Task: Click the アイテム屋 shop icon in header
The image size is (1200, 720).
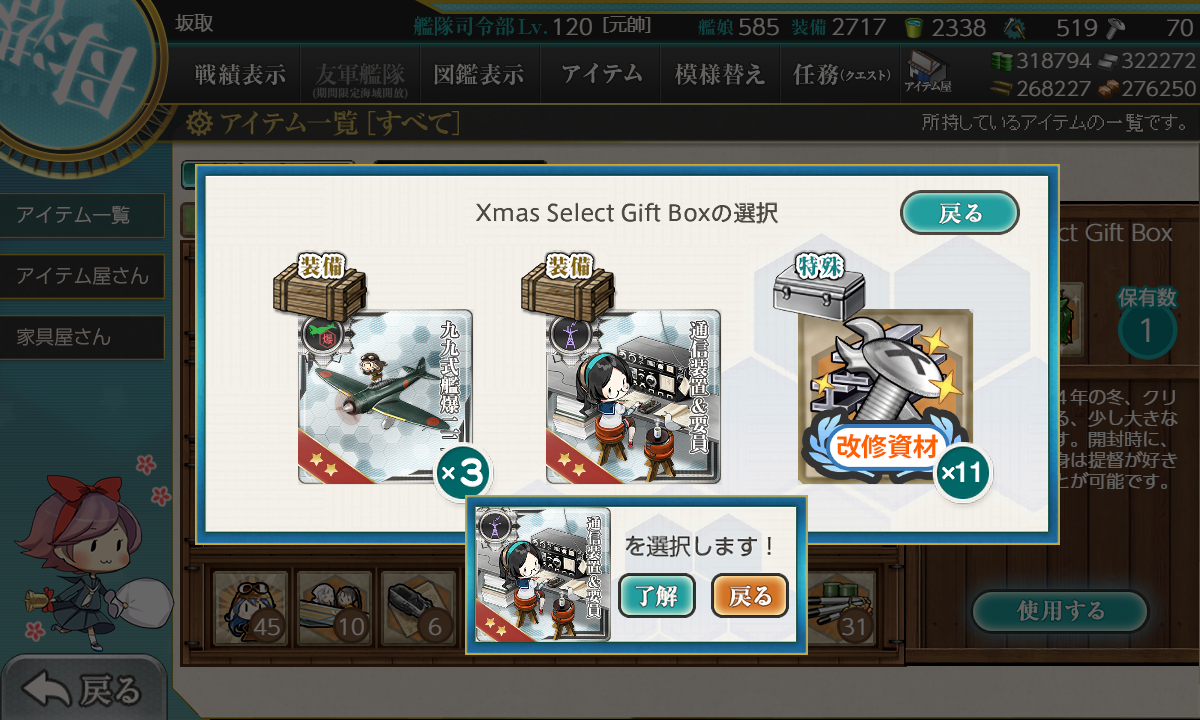Action: pos(930,73)
